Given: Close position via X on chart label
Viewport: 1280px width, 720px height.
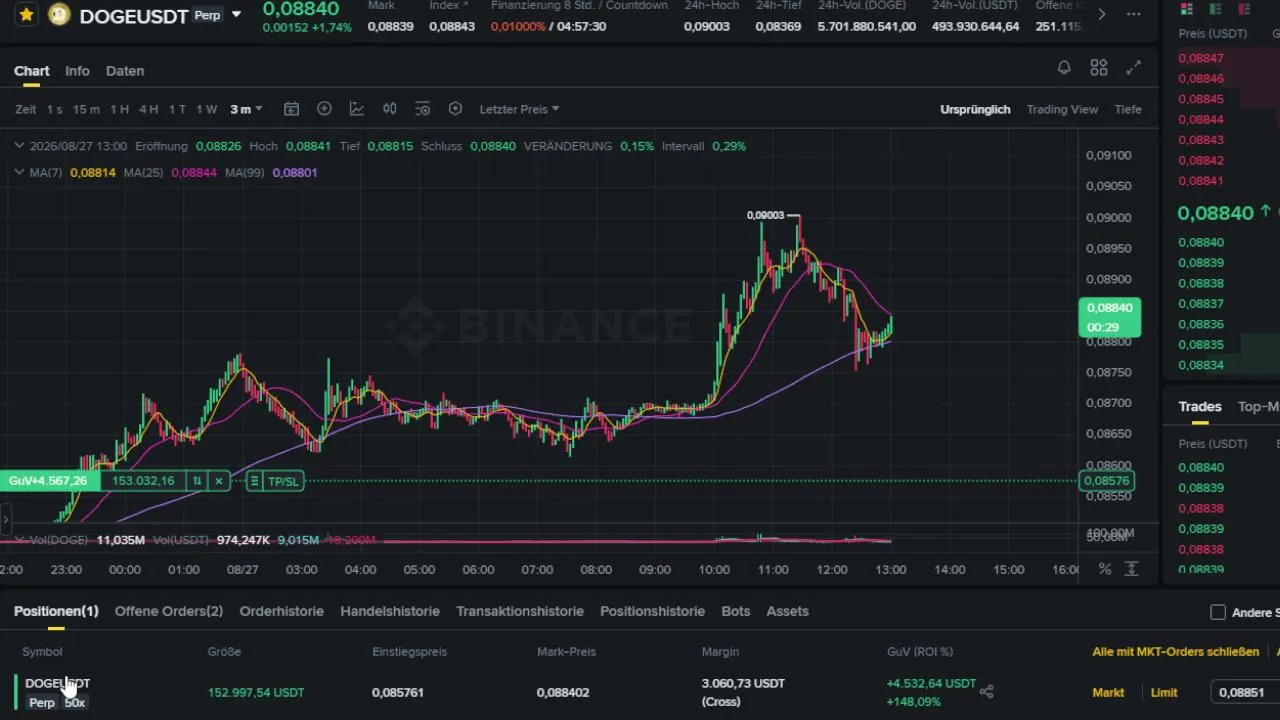Looking at the screenshot, I should click(x=219, y=481).
